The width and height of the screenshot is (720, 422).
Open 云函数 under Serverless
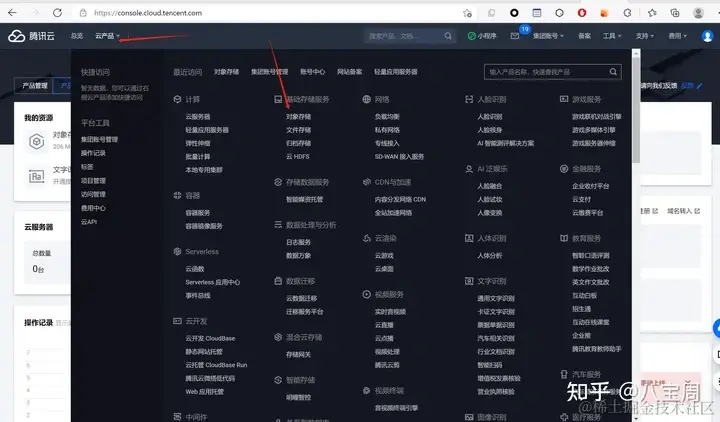(x=195, y=269)
